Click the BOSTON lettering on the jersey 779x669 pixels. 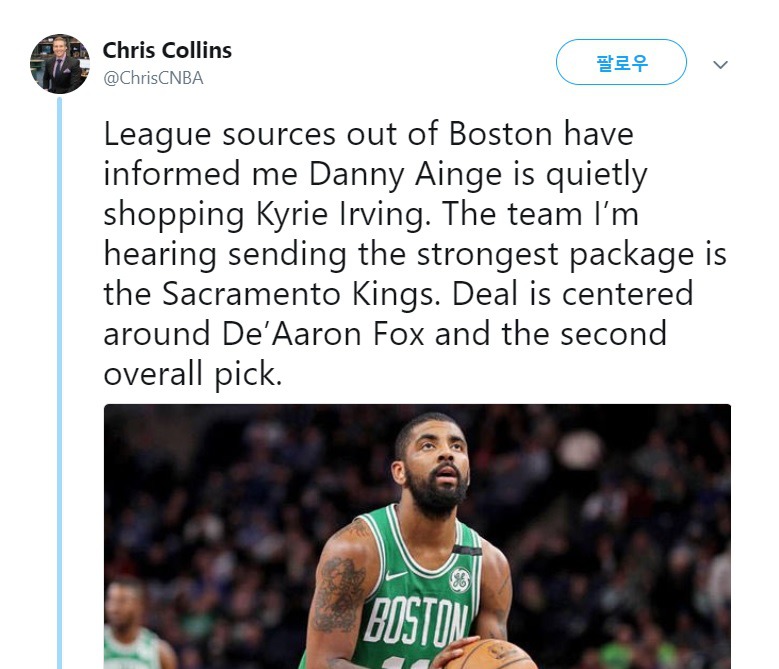(416, 622)
